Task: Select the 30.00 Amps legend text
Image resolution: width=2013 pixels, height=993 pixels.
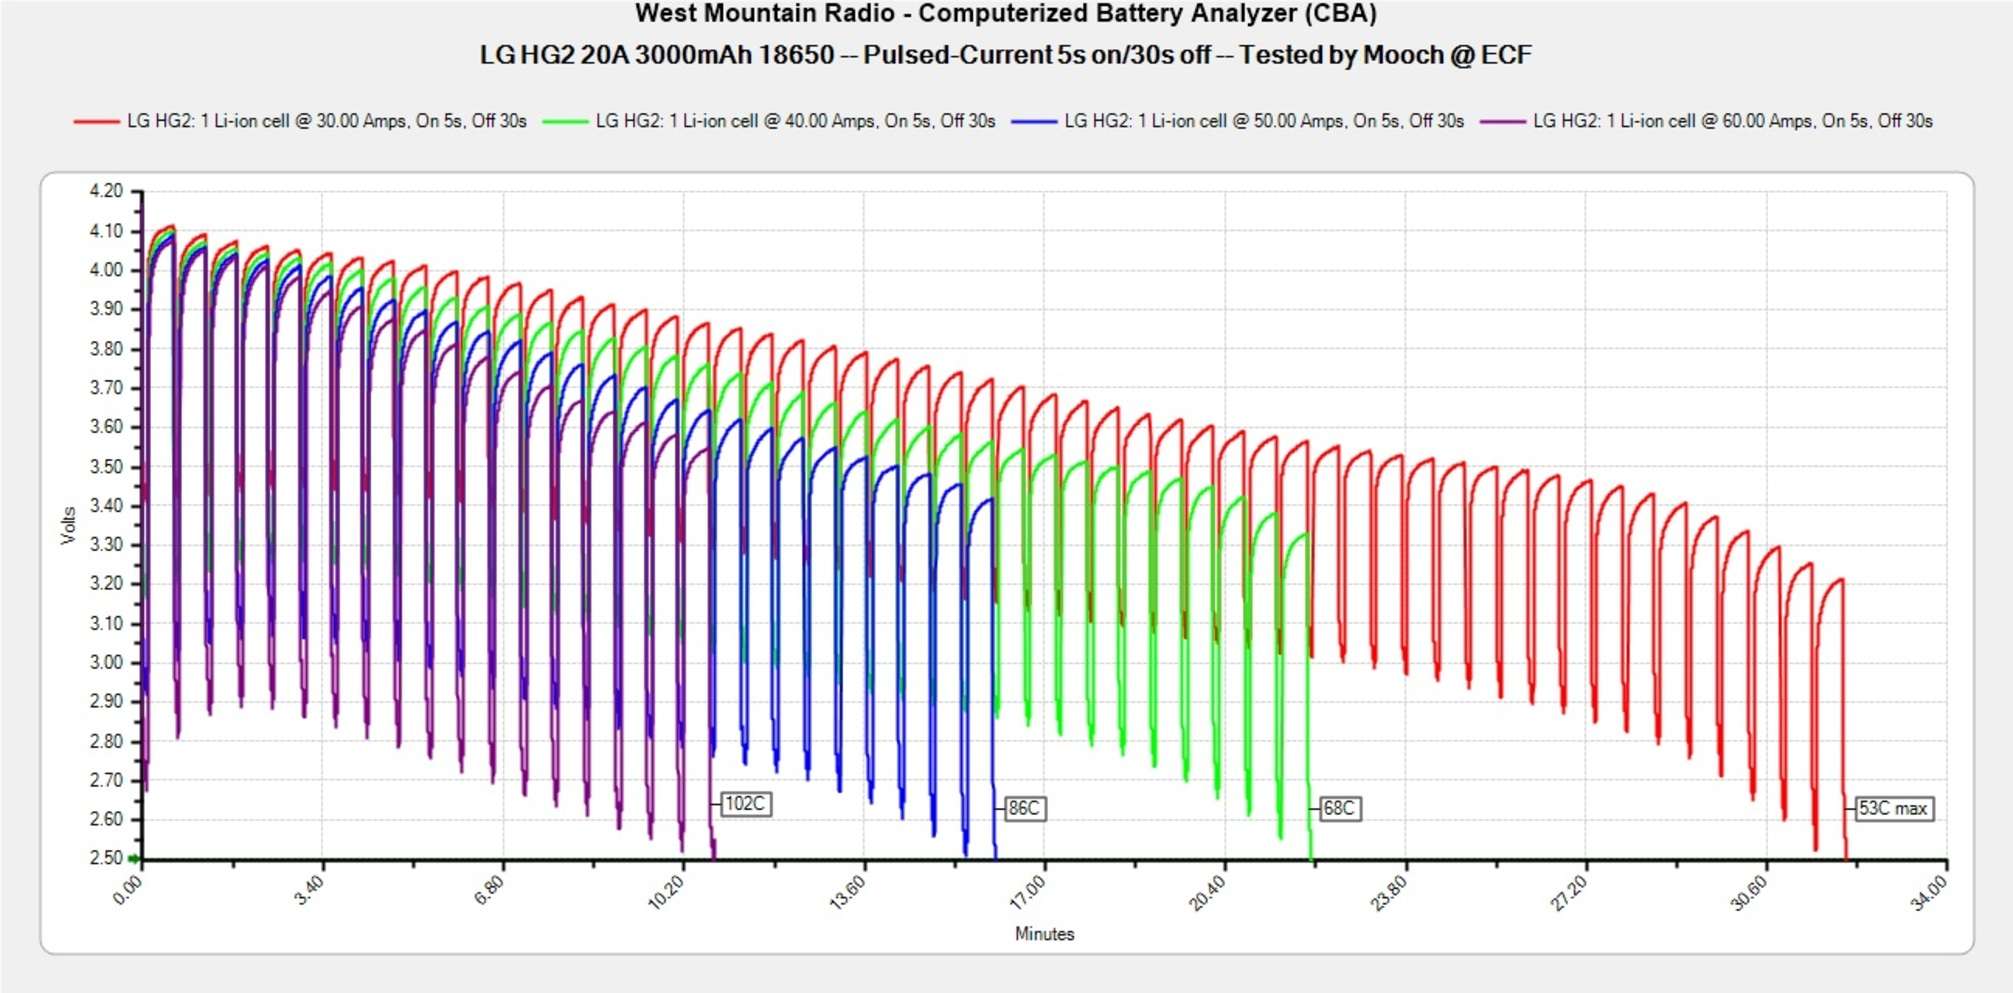Action: (x=326, y=121)
